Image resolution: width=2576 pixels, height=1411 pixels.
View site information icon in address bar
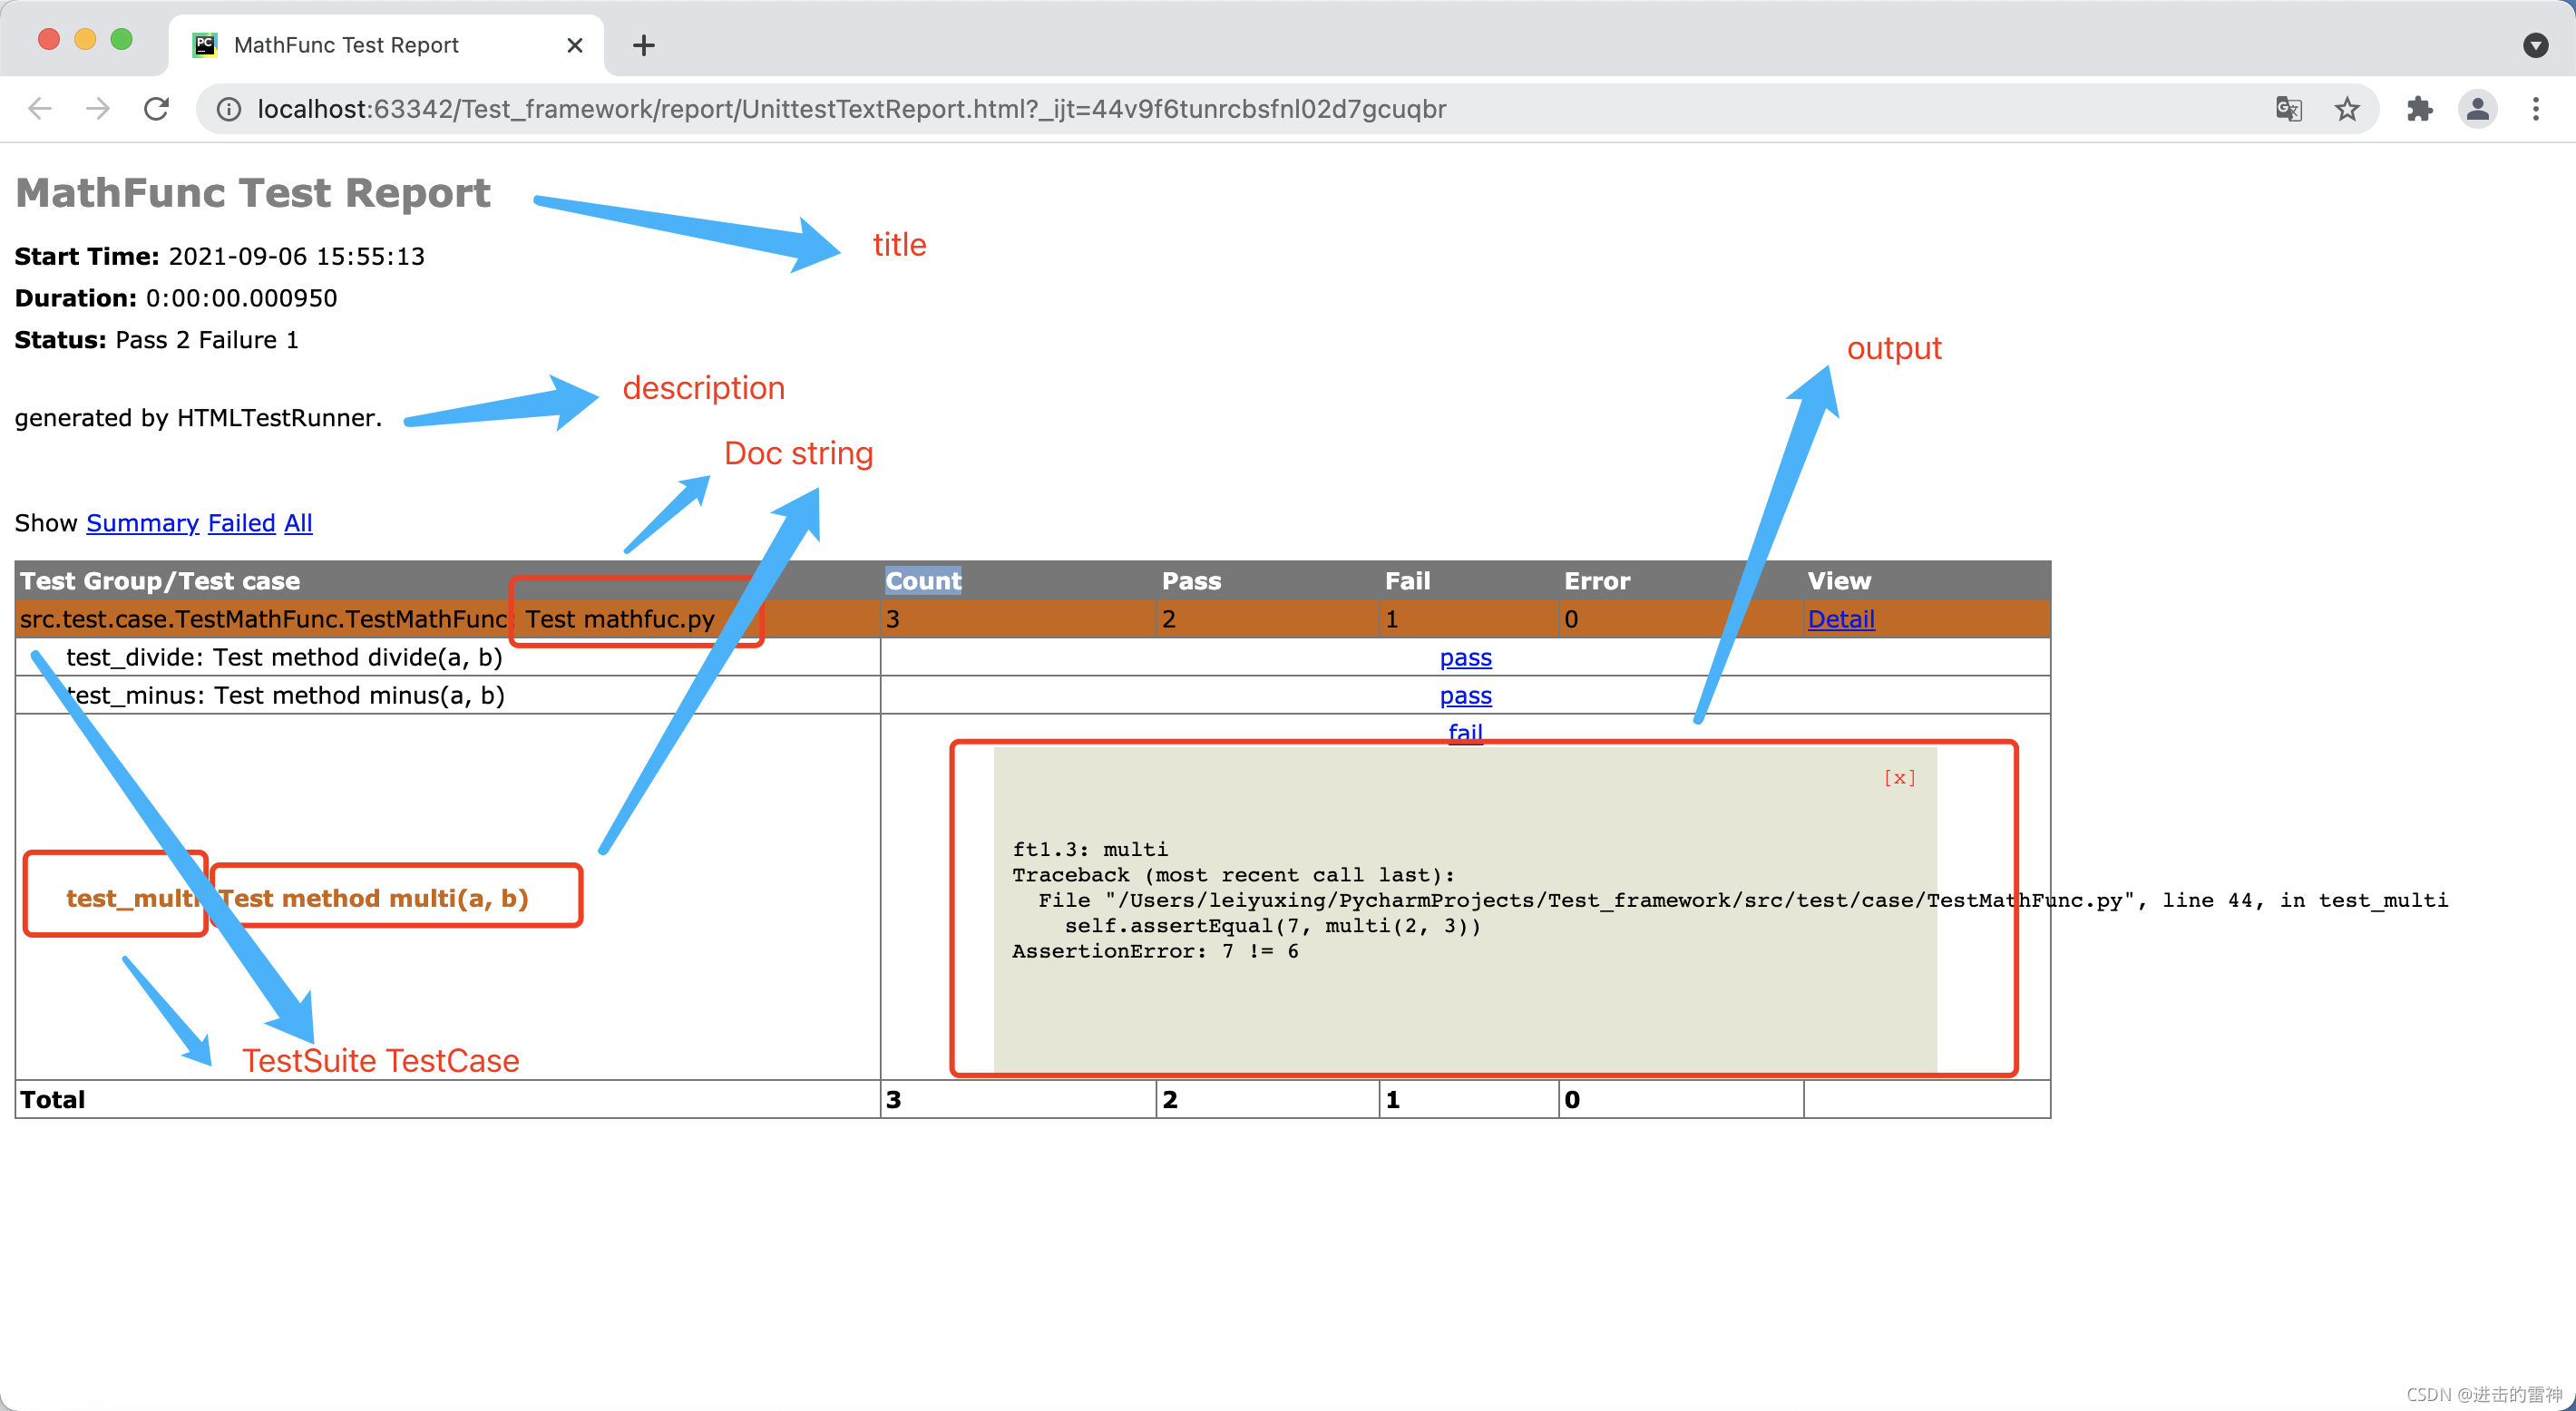[x=229, y=109]
